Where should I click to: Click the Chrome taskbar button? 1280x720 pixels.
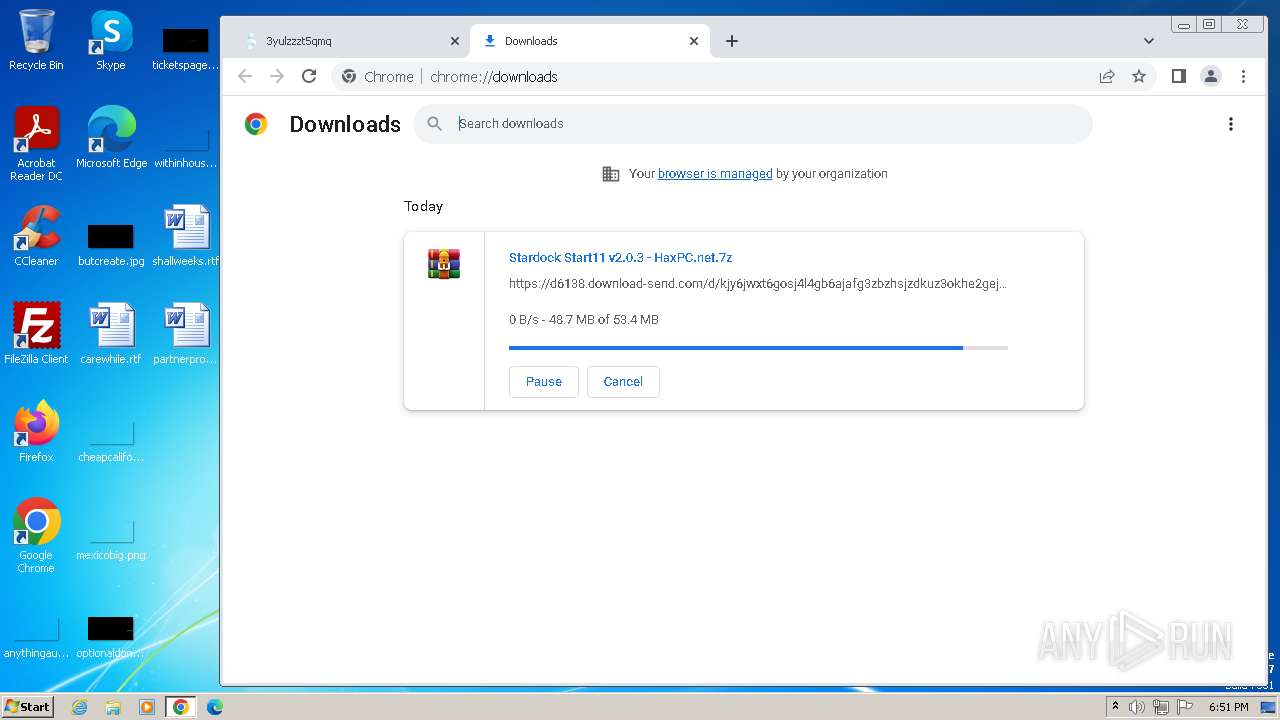point(181,707)
